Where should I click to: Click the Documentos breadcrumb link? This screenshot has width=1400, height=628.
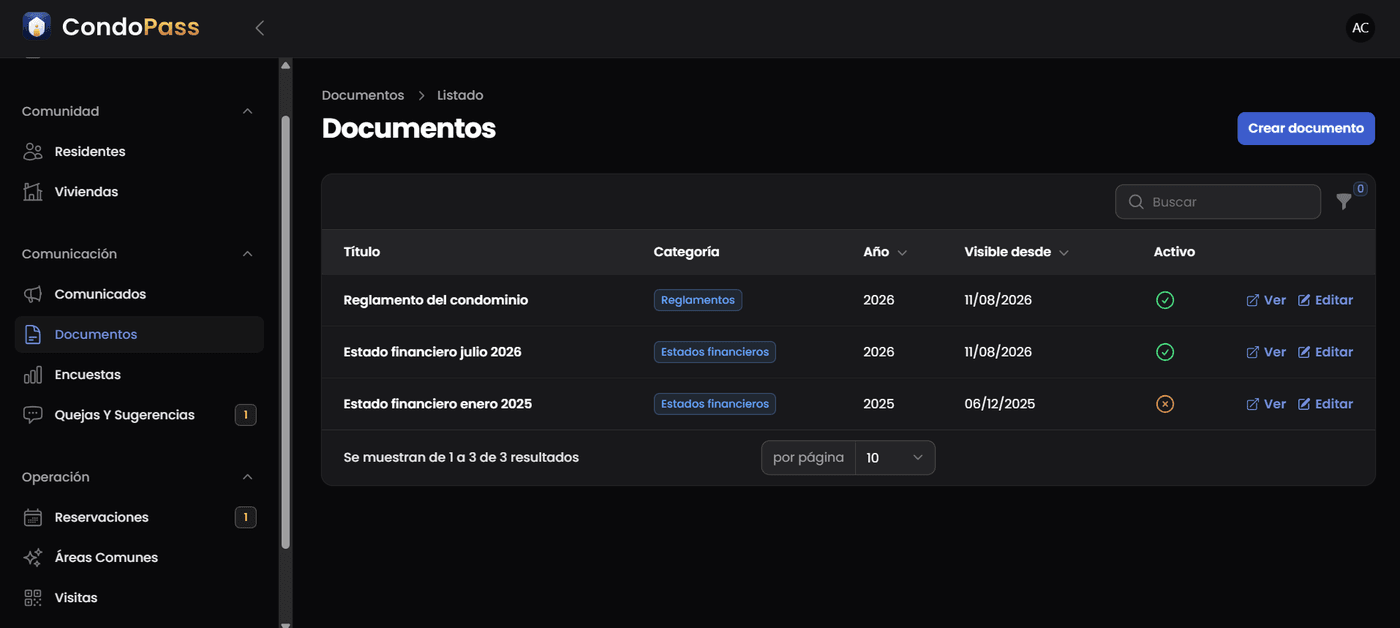click(x=363, y=95)
